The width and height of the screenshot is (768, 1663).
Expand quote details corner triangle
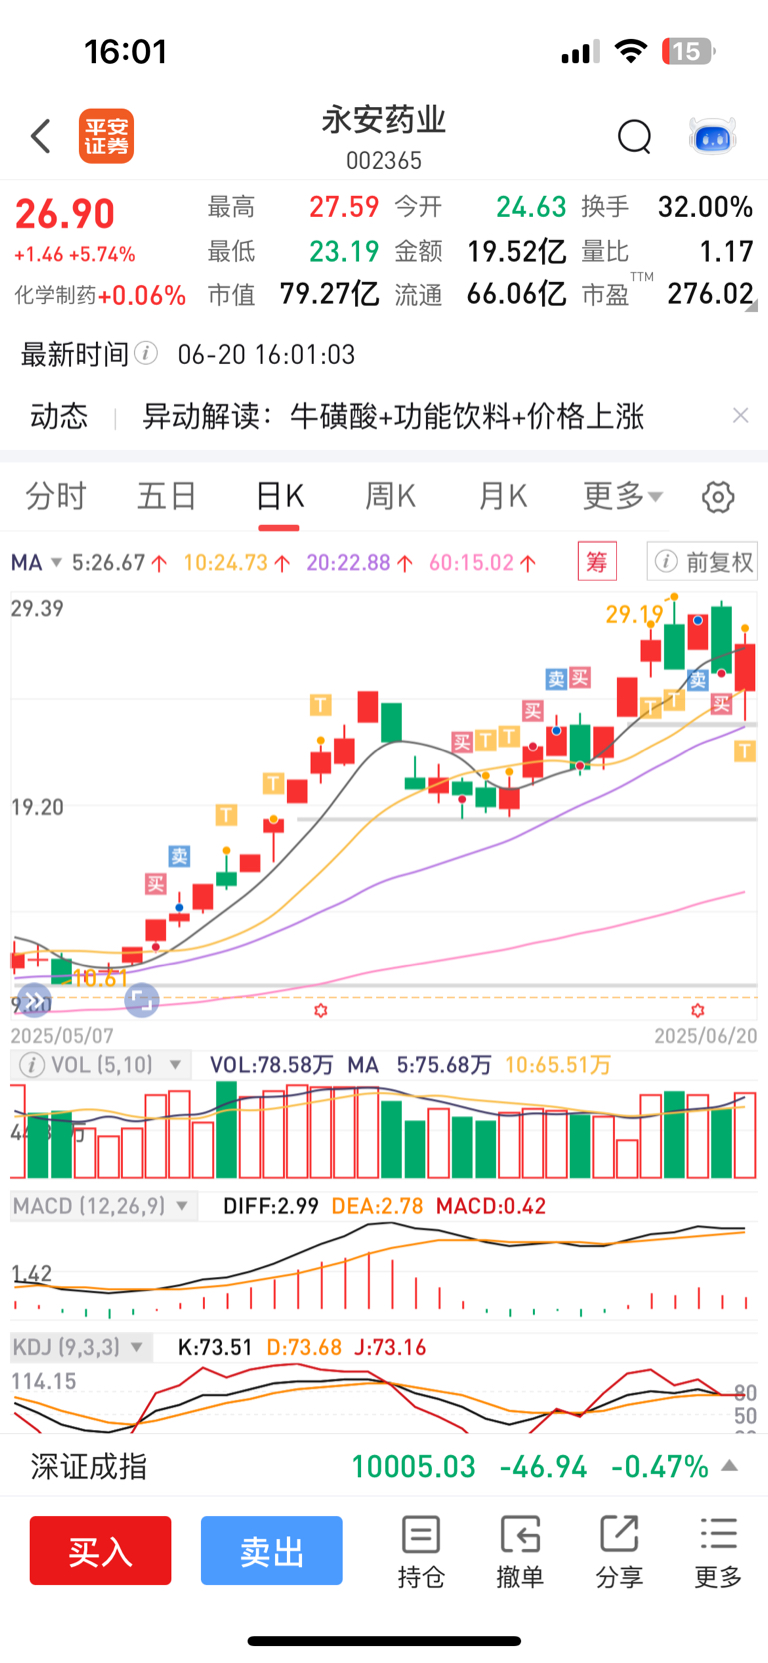click(751, 306)
